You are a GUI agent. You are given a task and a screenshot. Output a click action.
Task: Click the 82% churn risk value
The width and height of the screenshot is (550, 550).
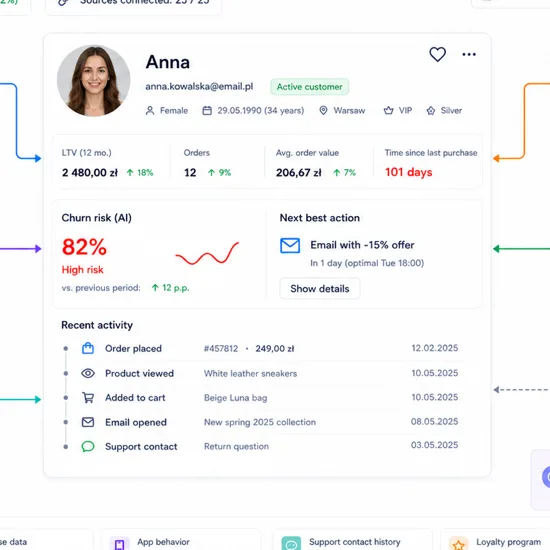coord(84,247)
